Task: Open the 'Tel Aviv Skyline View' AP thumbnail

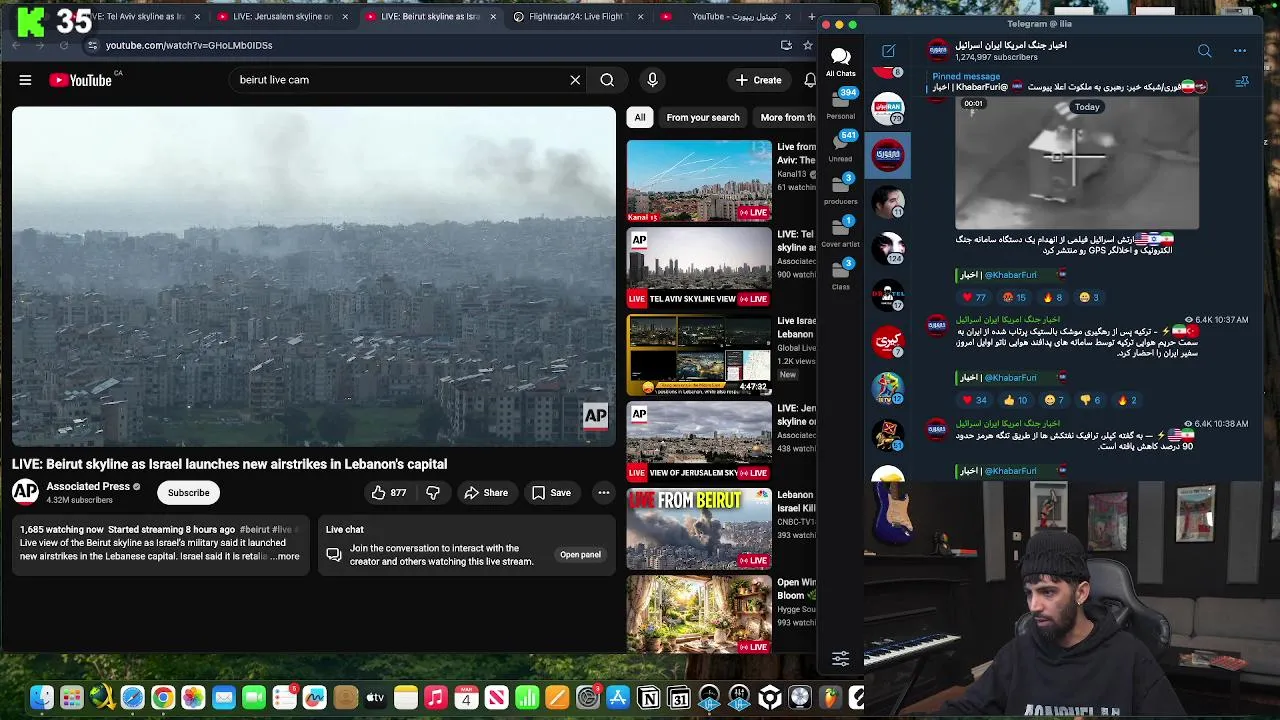Action: tap(699, 268)
